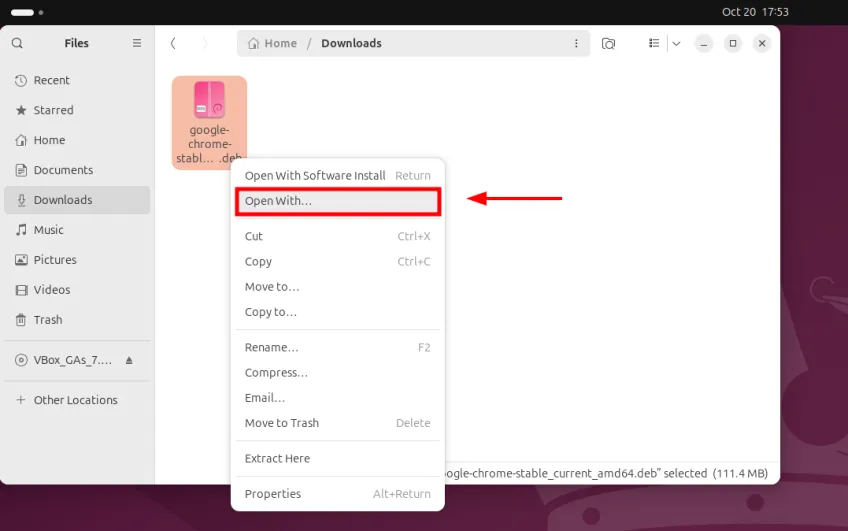Open the clock showing Oct 20 17:53
Image resolution: width=848 pixels, height=531 pixels.
(755, 12)
